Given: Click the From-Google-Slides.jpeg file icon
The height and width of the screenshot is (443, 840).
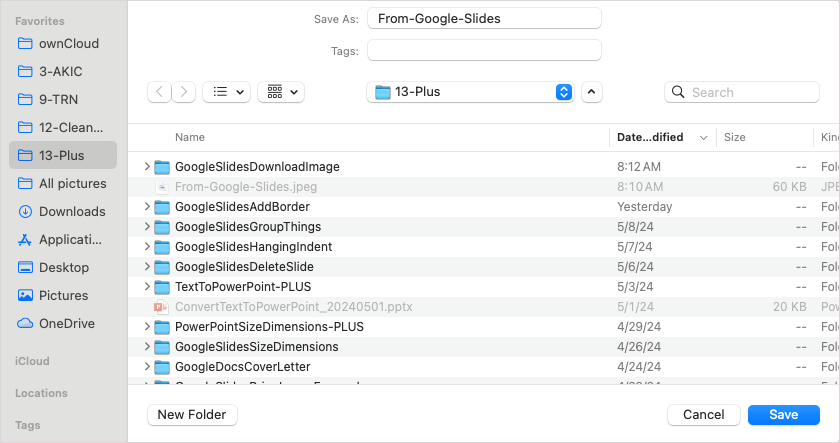Looking at the screenshot, I should point(162,187).
